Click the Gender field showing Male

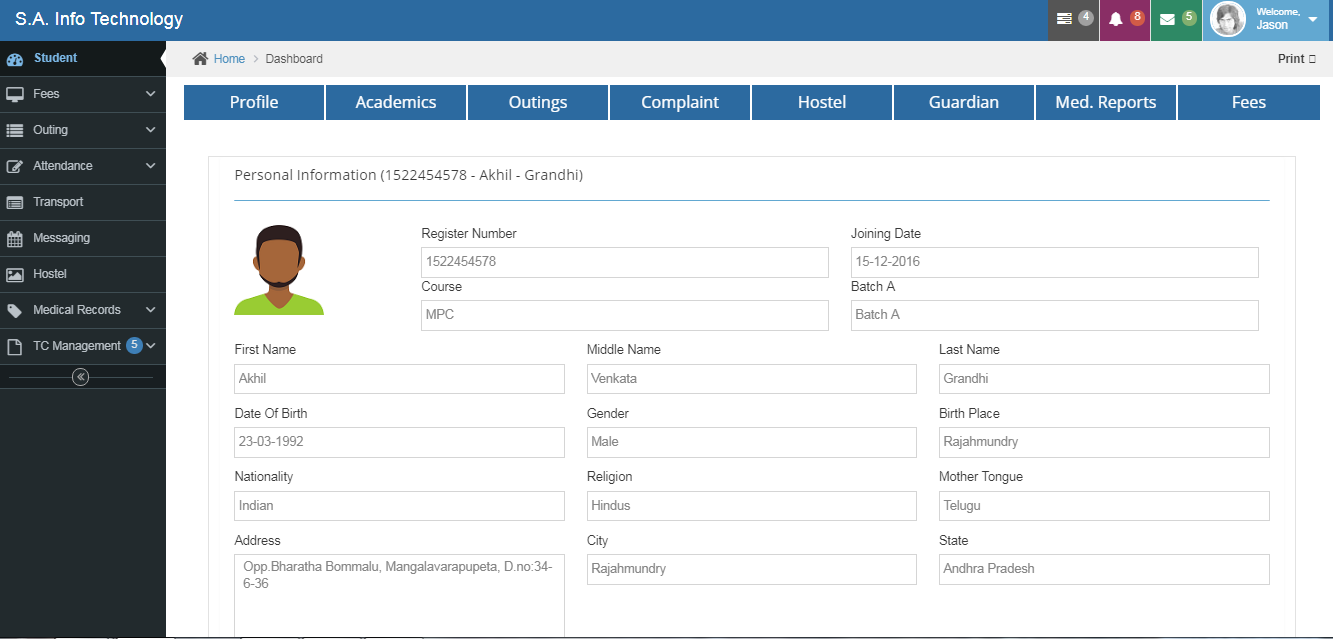click(752, 442)
